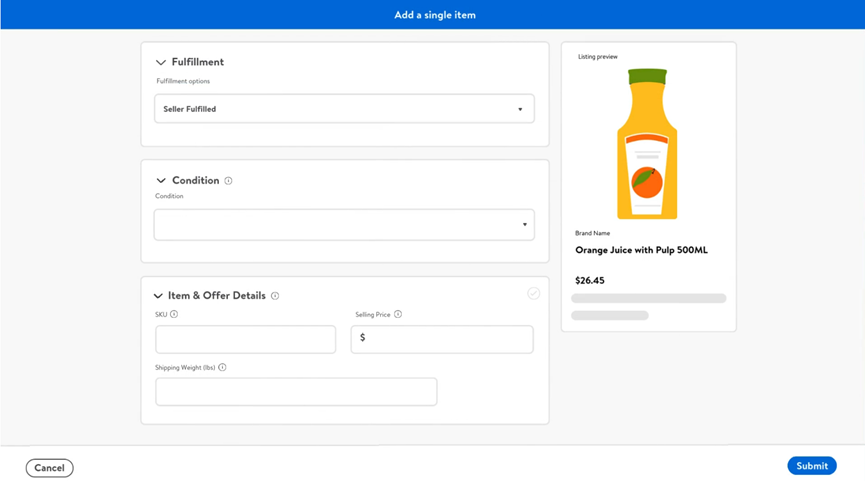Image resolution: width=865 pixels, height=481 pixels.
Task: Collapse the Condition section chevron
Action: point(161,181)
